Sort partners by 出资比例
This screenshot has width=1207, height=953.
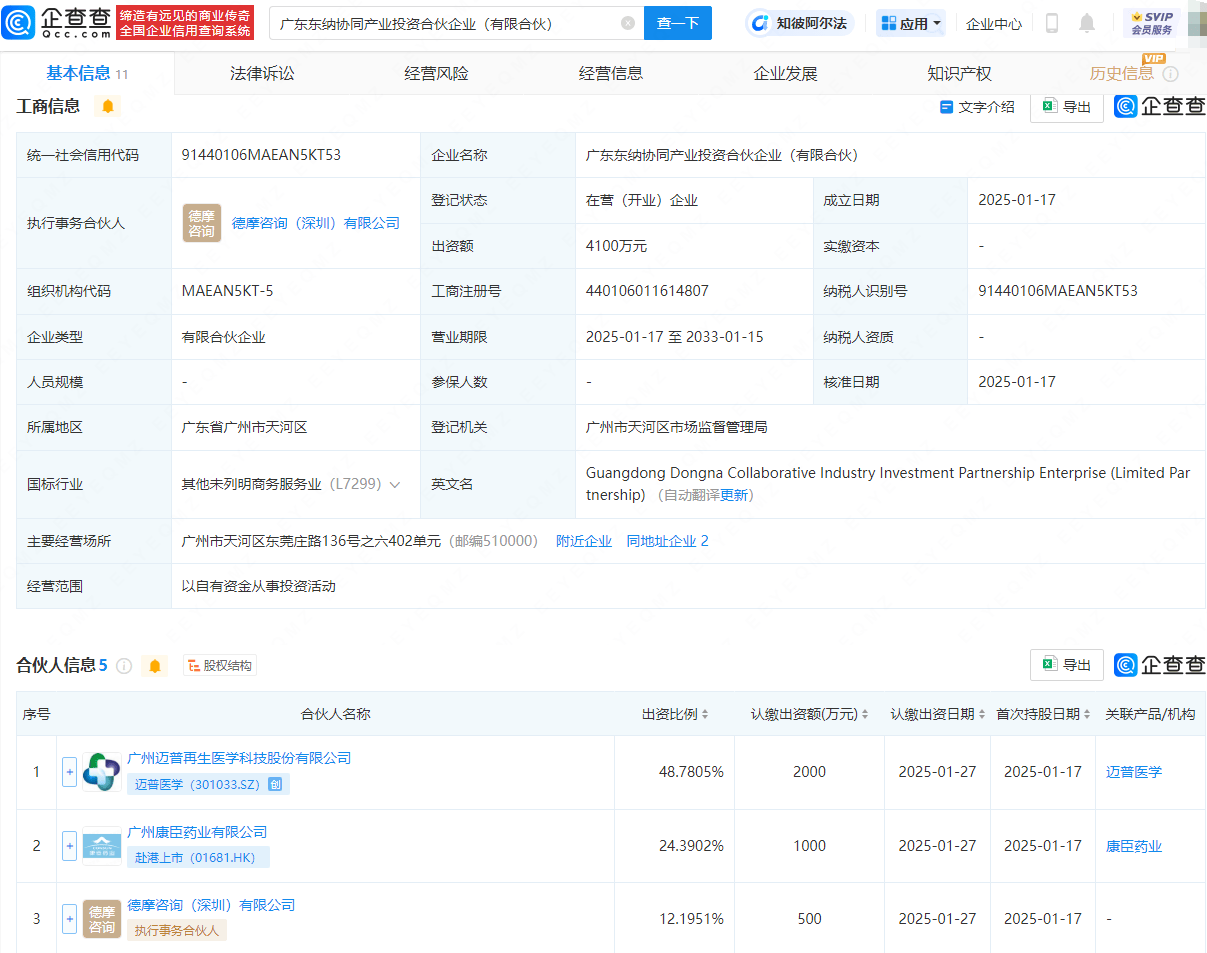[x=704, y=714]
